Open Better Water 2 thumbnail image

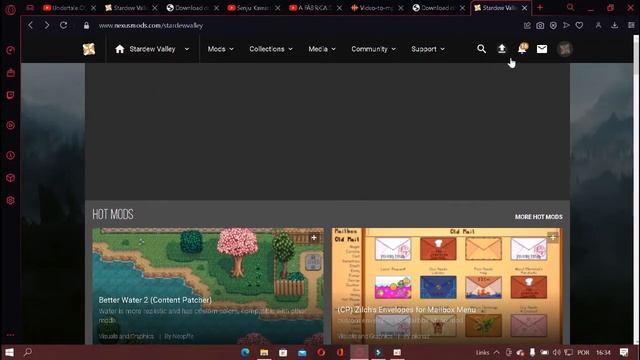click(x=208, y=286)
